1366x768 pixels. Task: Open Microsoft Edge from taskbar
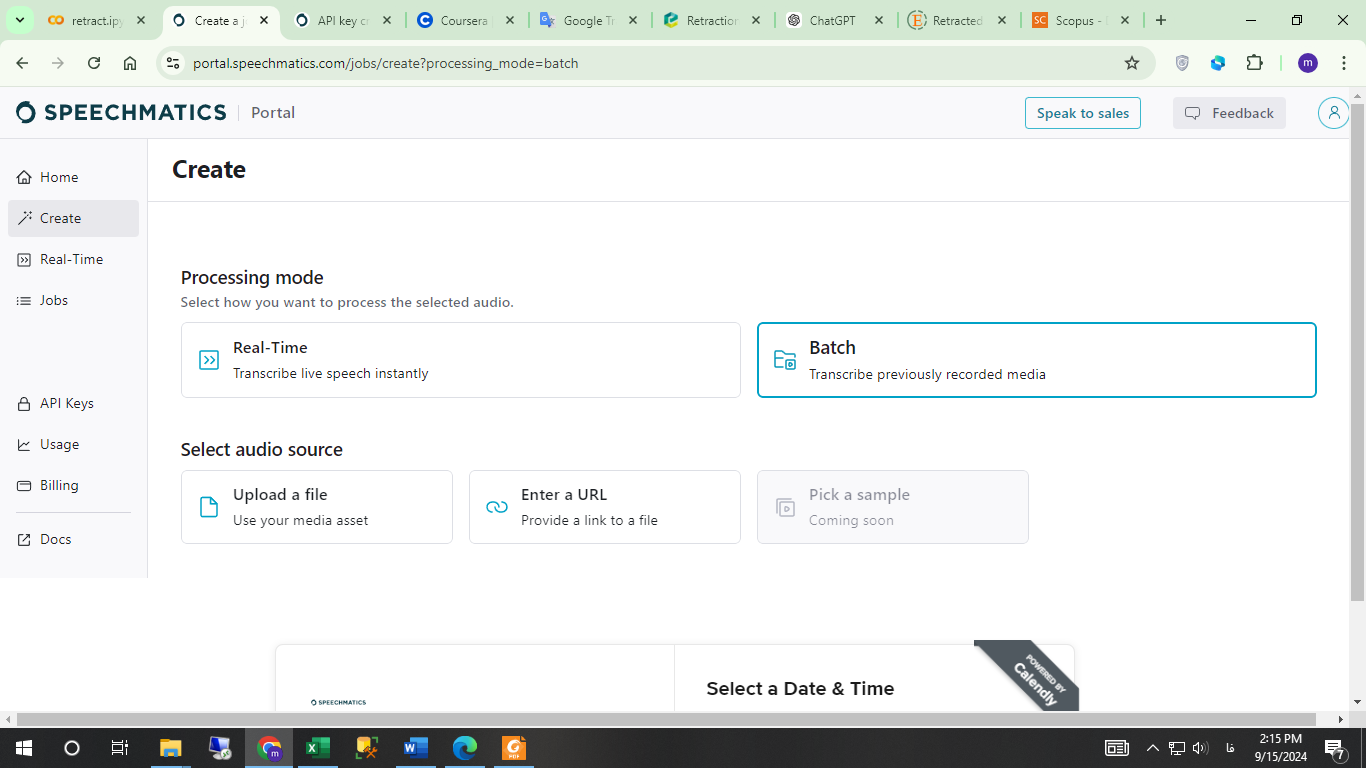[x=465, y=748]
